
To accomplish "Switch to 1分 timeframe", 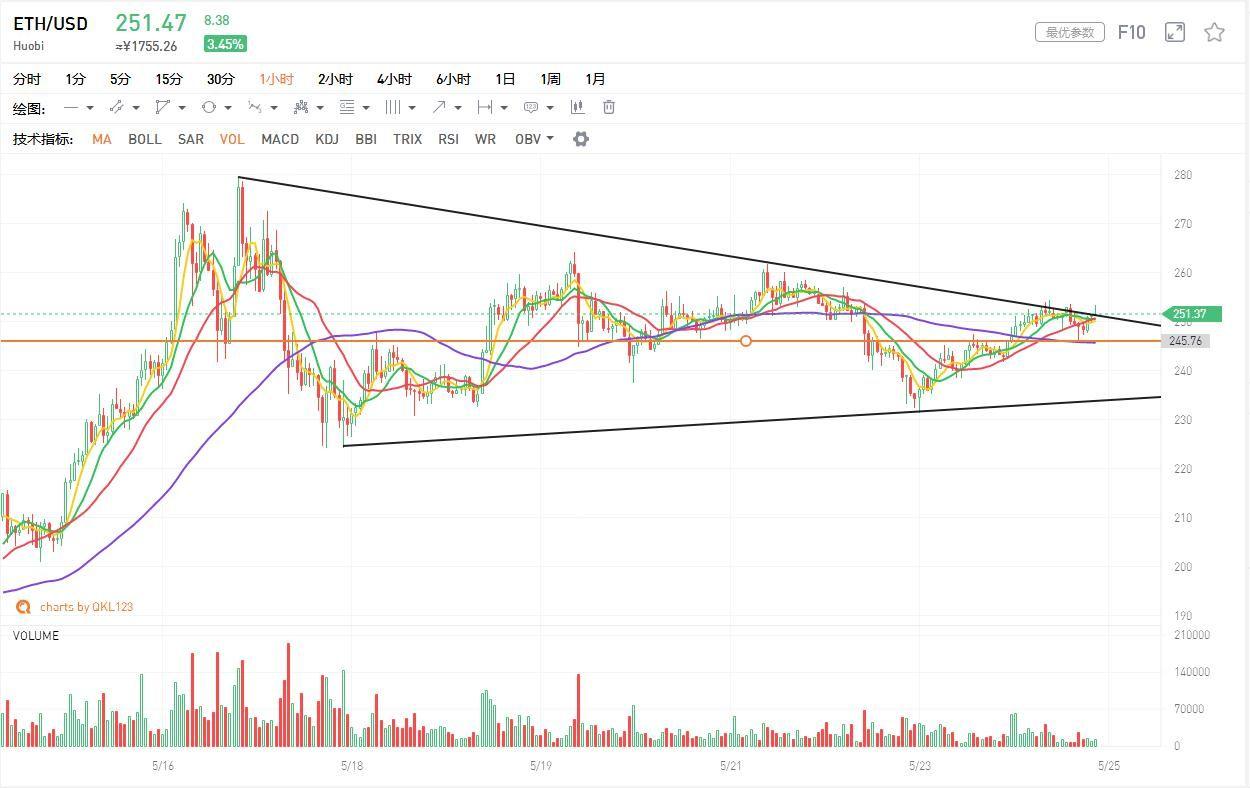I will click(x=76, y=79).
